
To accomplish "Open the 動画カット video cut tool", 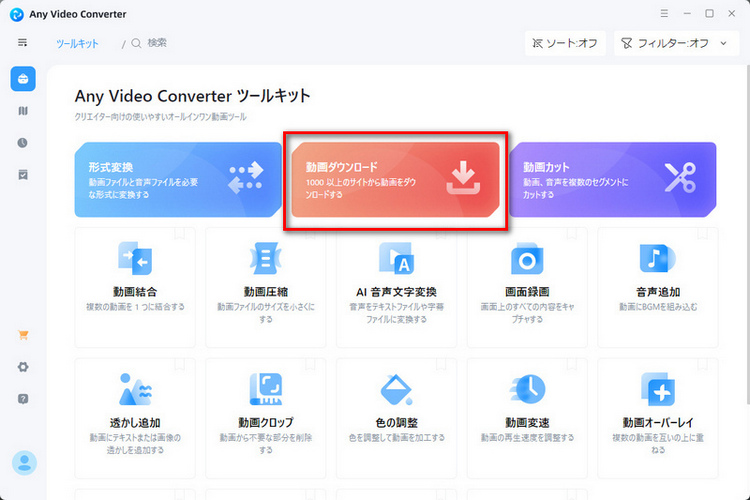I will 613,180.
